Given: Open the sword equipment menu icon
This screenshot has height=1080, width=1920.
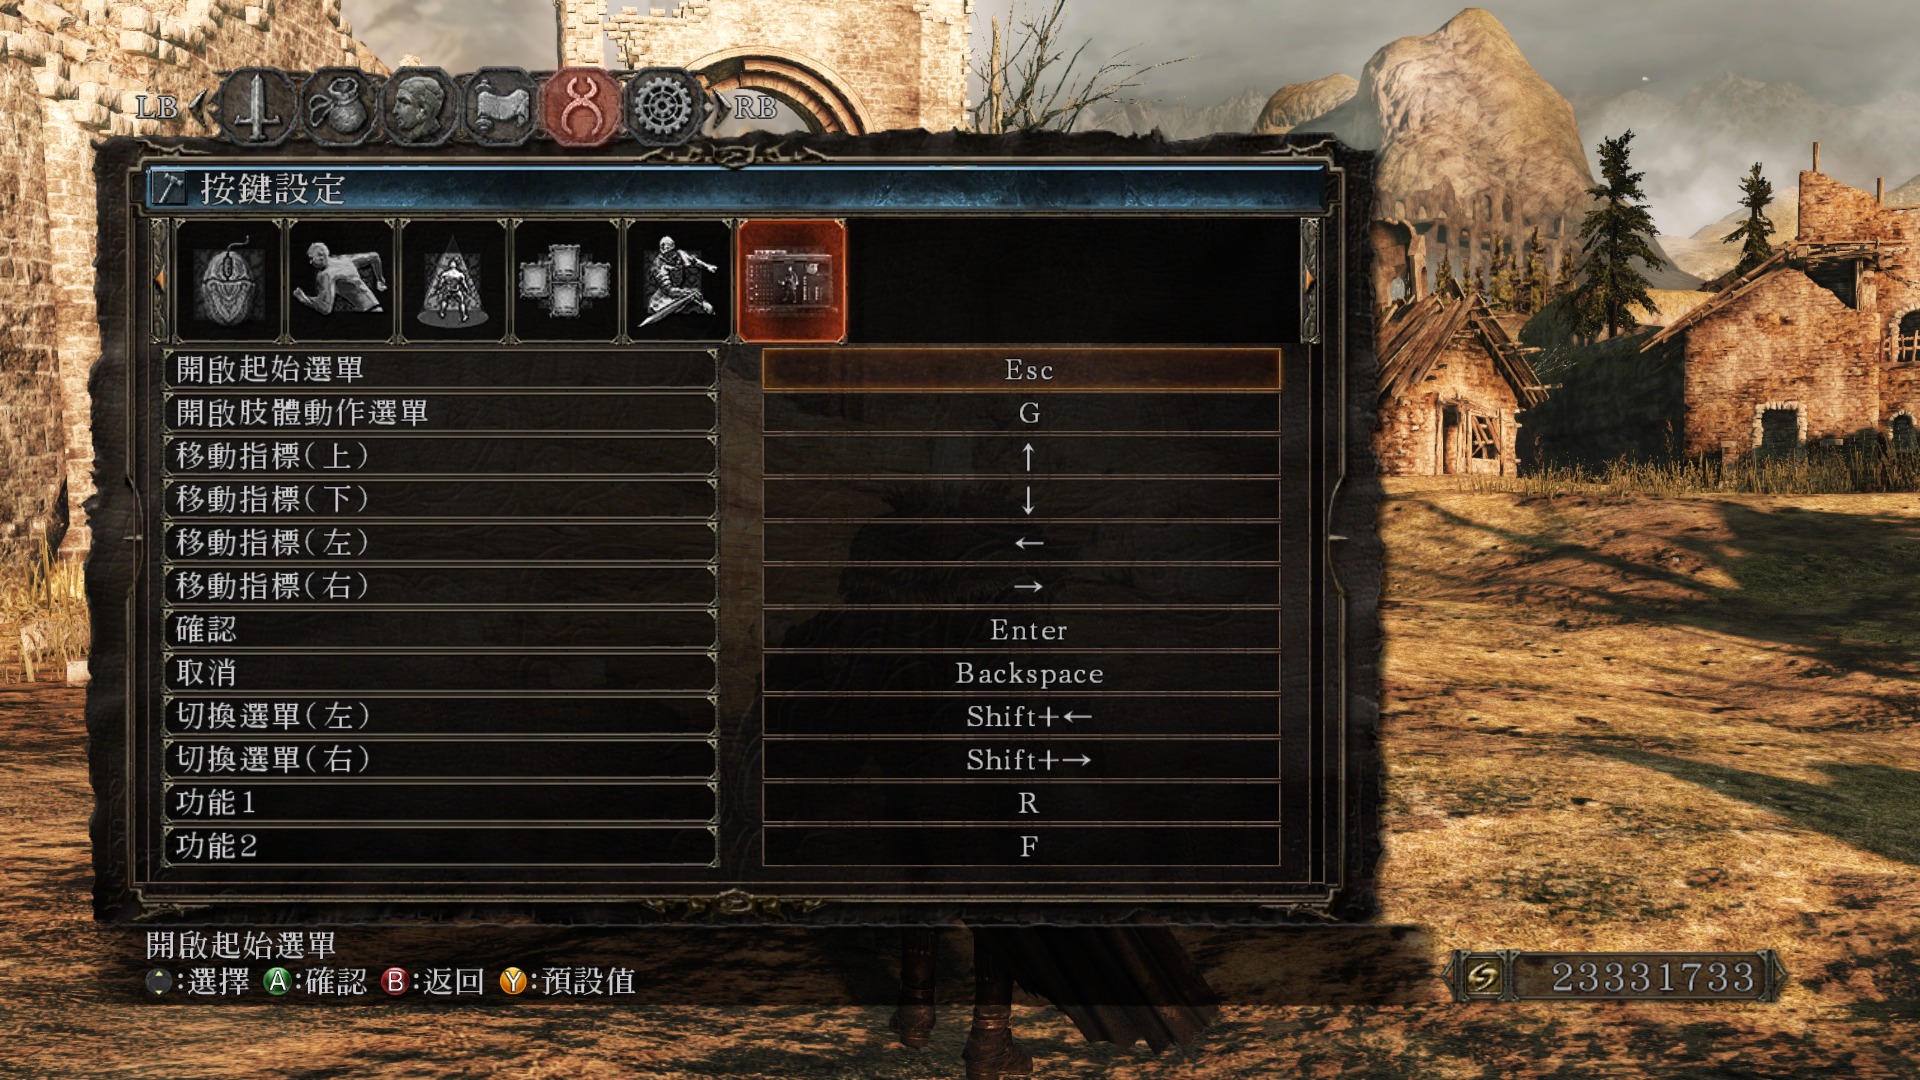Looking at the screenshot, I should click(x=258, y=106).
